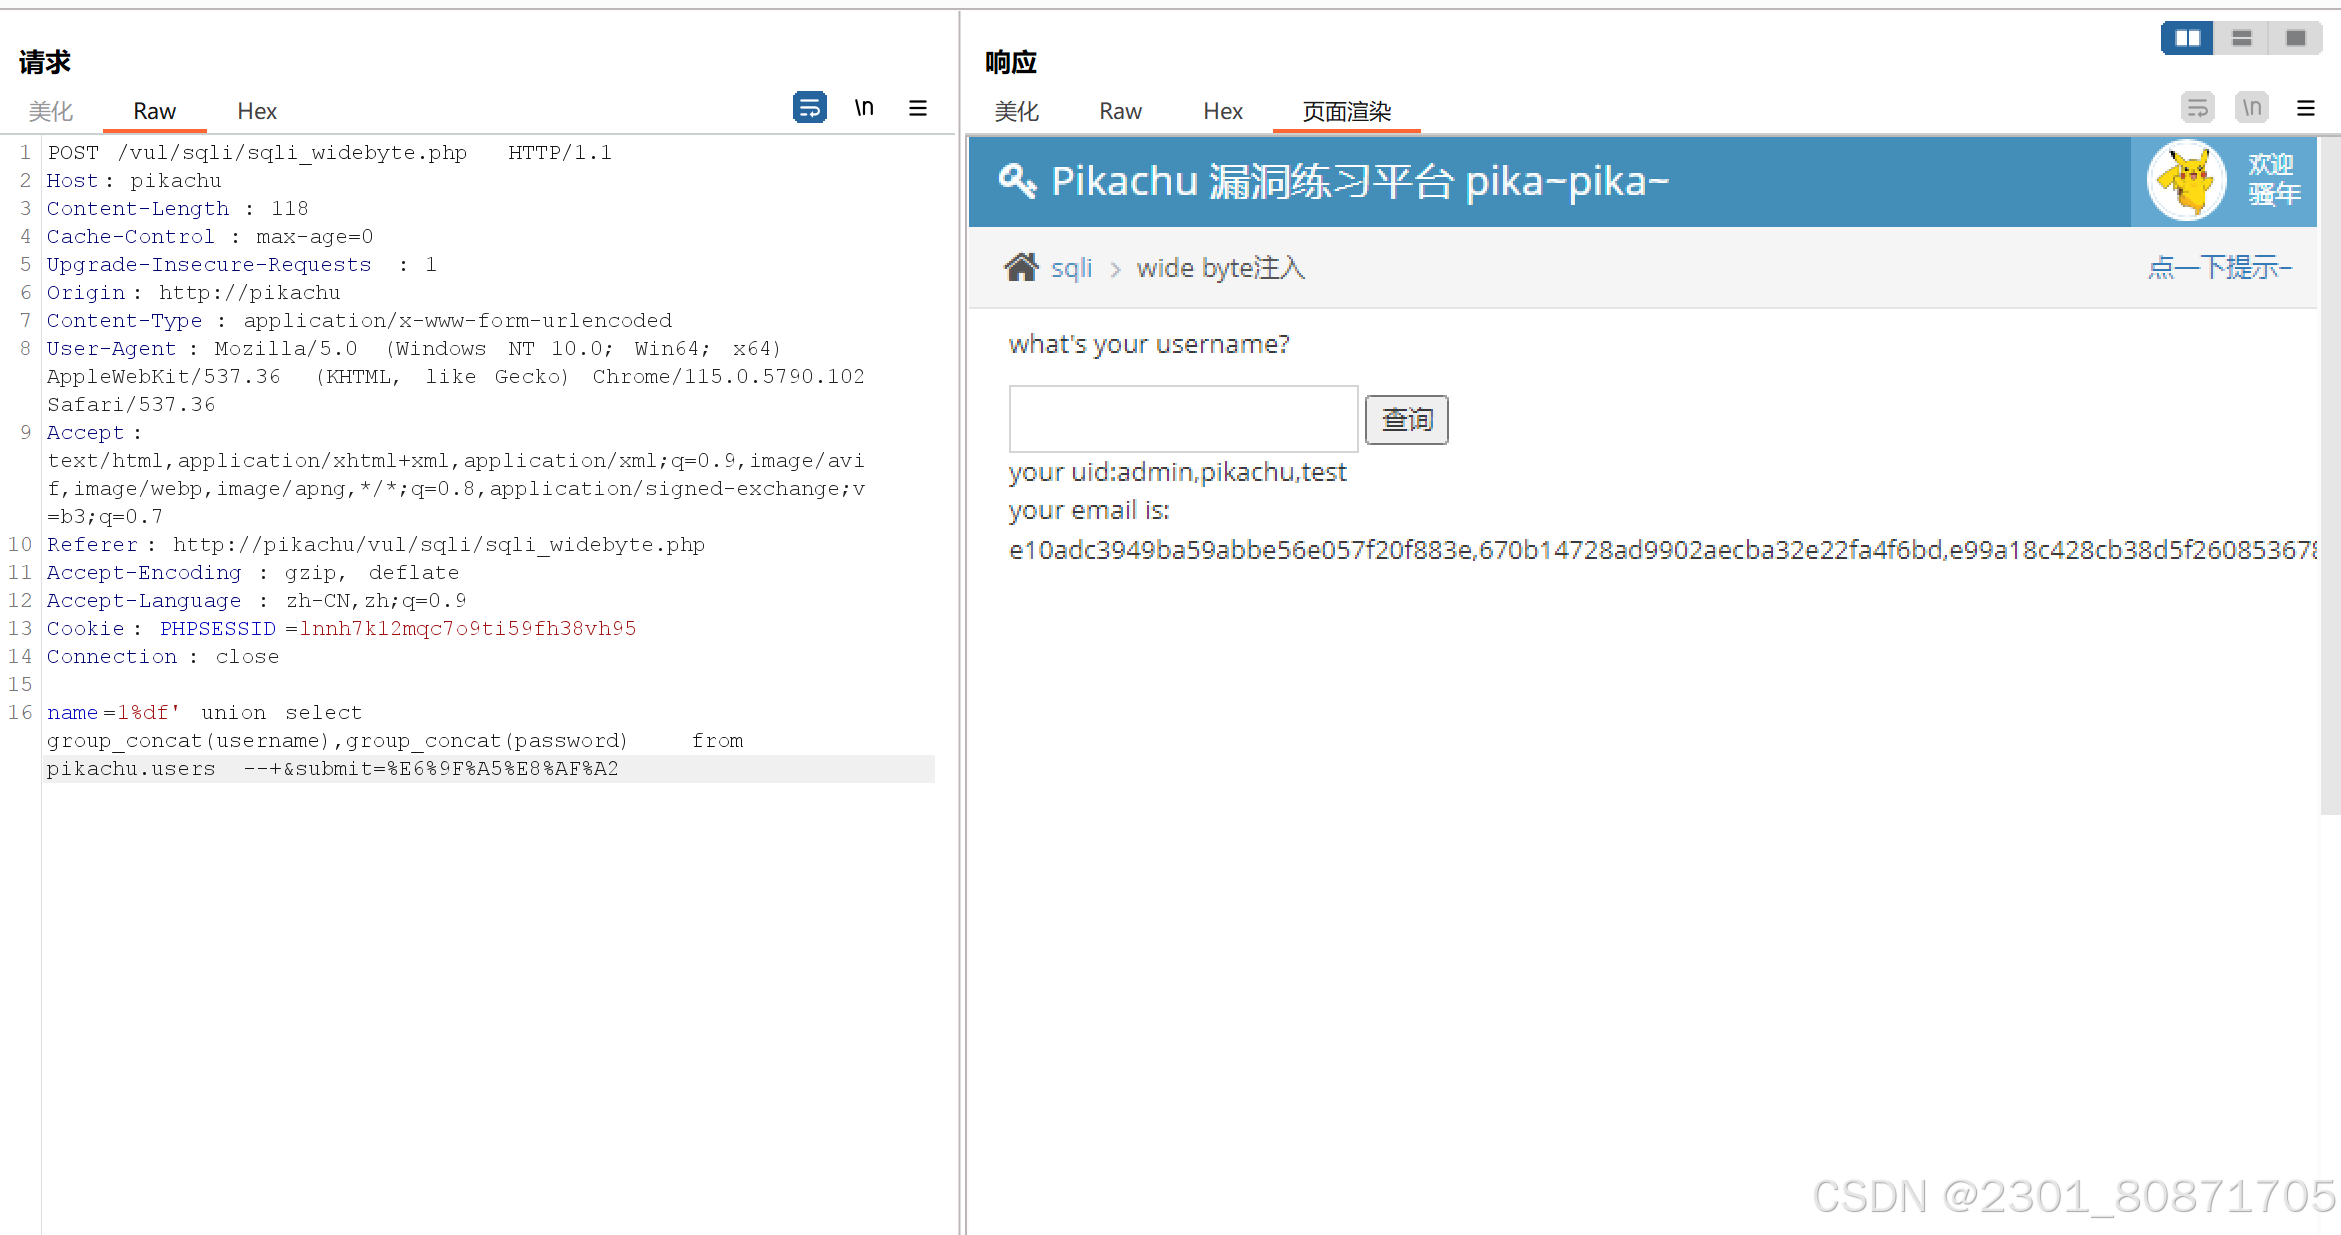The height and width of the screenshot is (1235, 2341).
Task: Select side-by-side layout icon
Action: (x=2187, y=38)
